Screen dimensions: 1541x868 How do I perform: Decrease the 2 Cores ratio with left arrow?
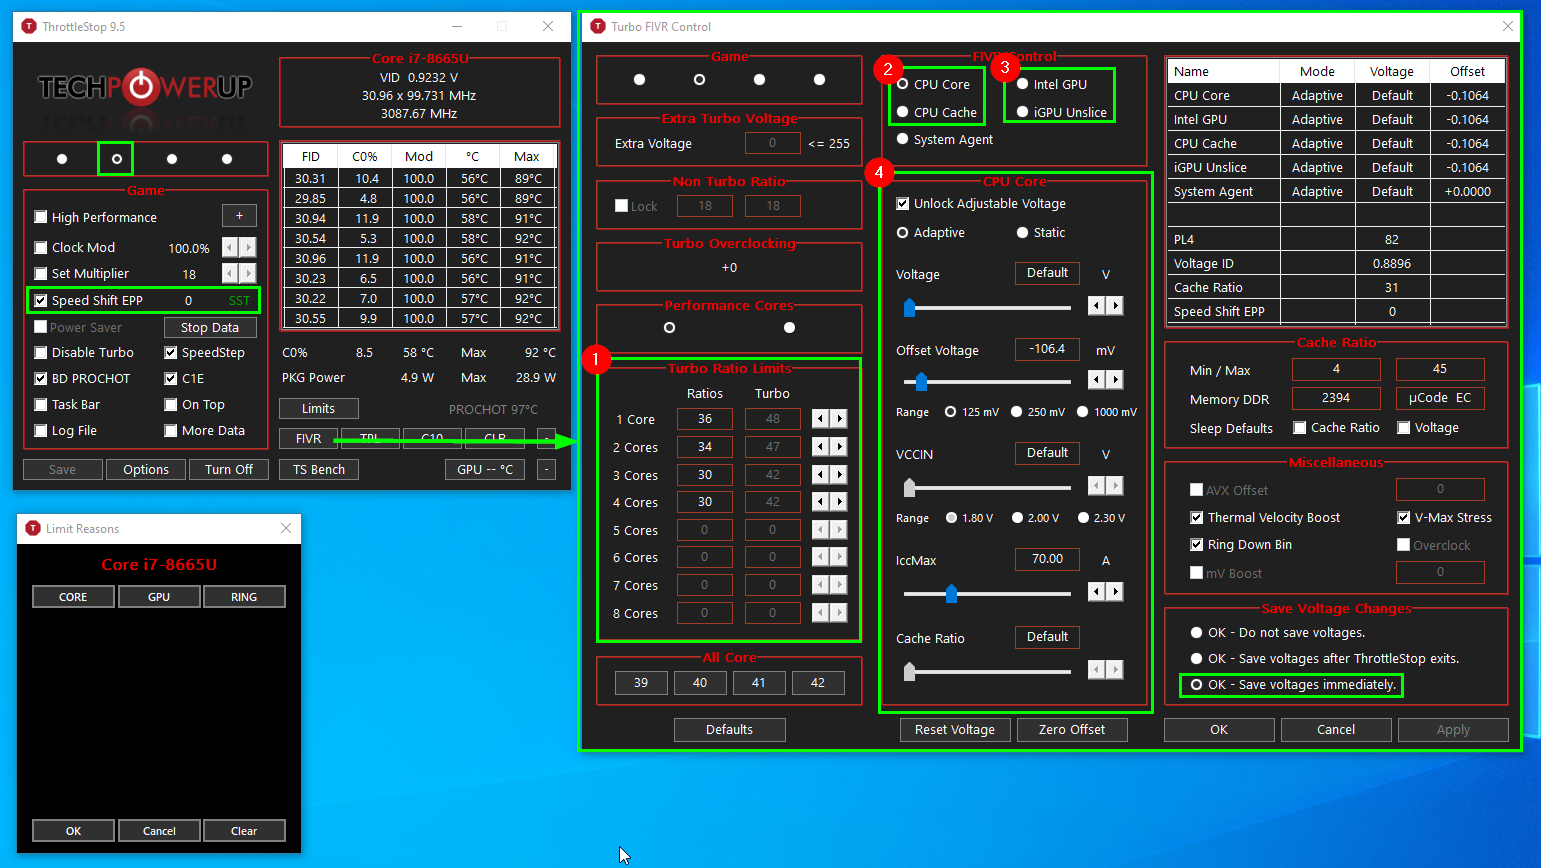click(821, 447)
